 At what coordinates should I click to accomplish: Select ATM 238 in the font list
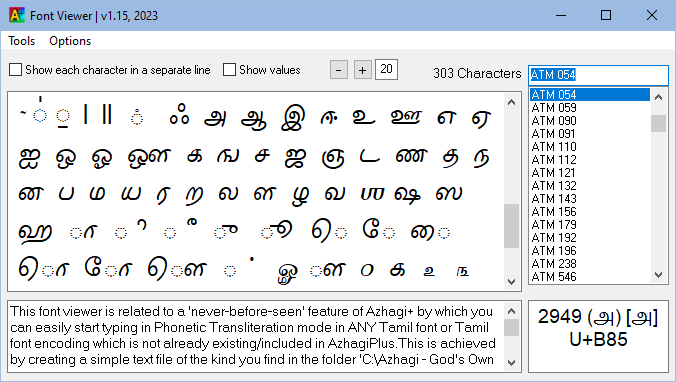[x=590, y=263]
